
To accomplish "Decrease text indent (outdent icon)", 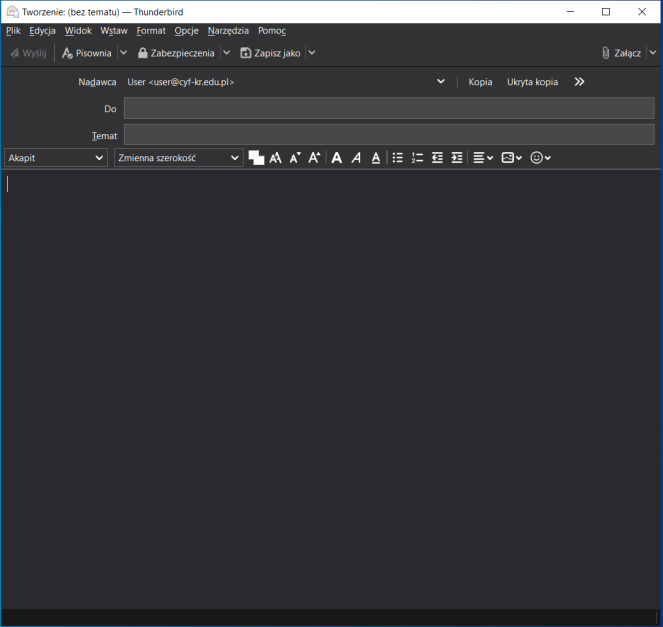I will click(437, 158).
